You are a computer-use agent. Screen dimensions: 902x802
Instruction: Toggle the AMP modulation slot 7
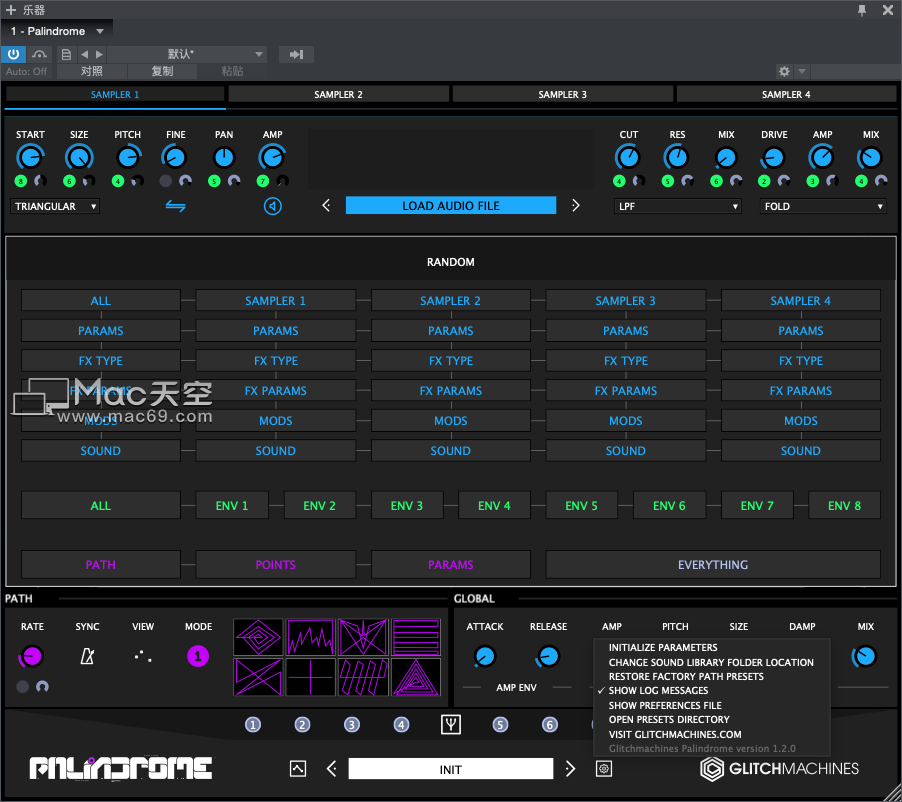[x=262, y=181]
